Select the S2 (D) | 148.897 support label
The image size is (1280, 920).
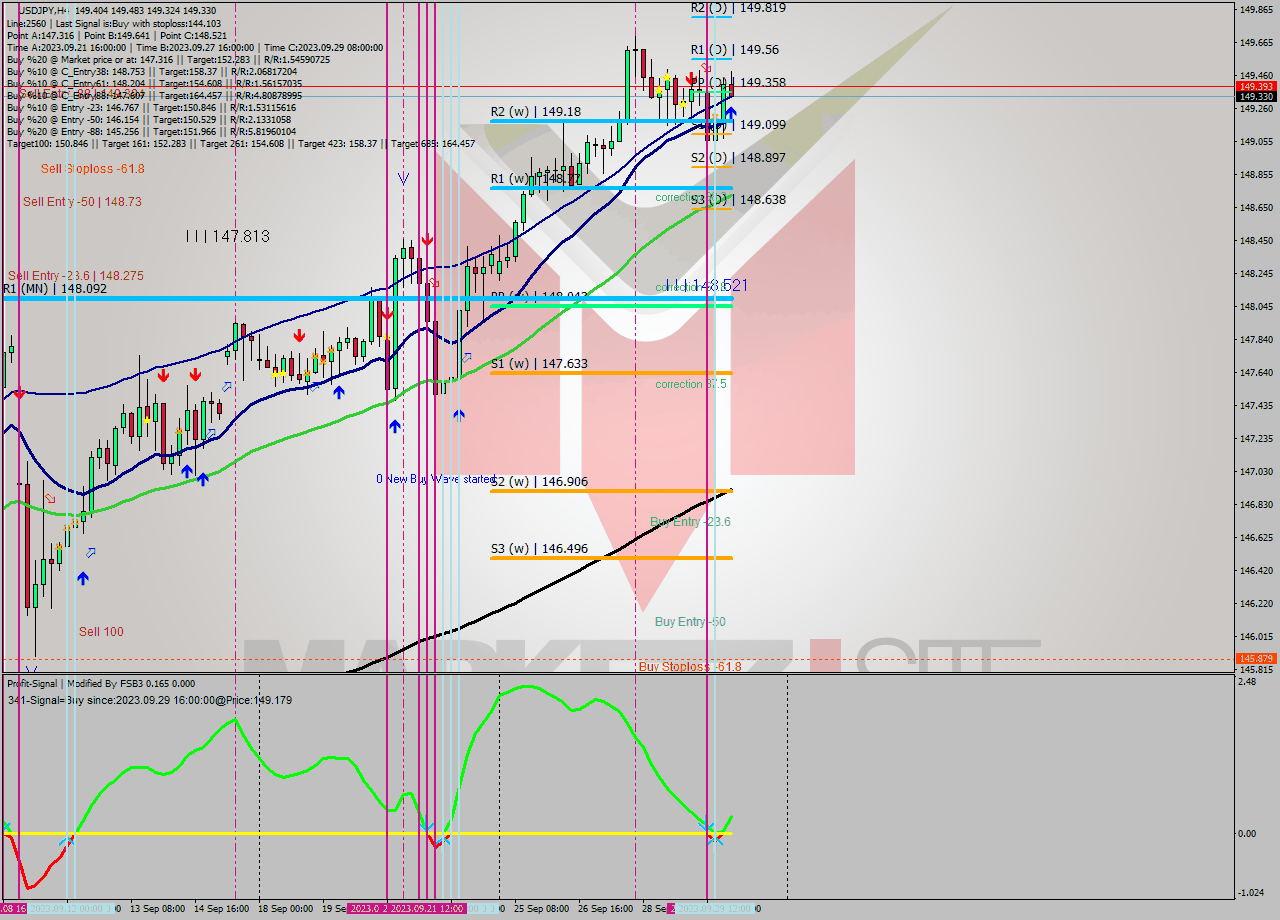pos(738,158)
